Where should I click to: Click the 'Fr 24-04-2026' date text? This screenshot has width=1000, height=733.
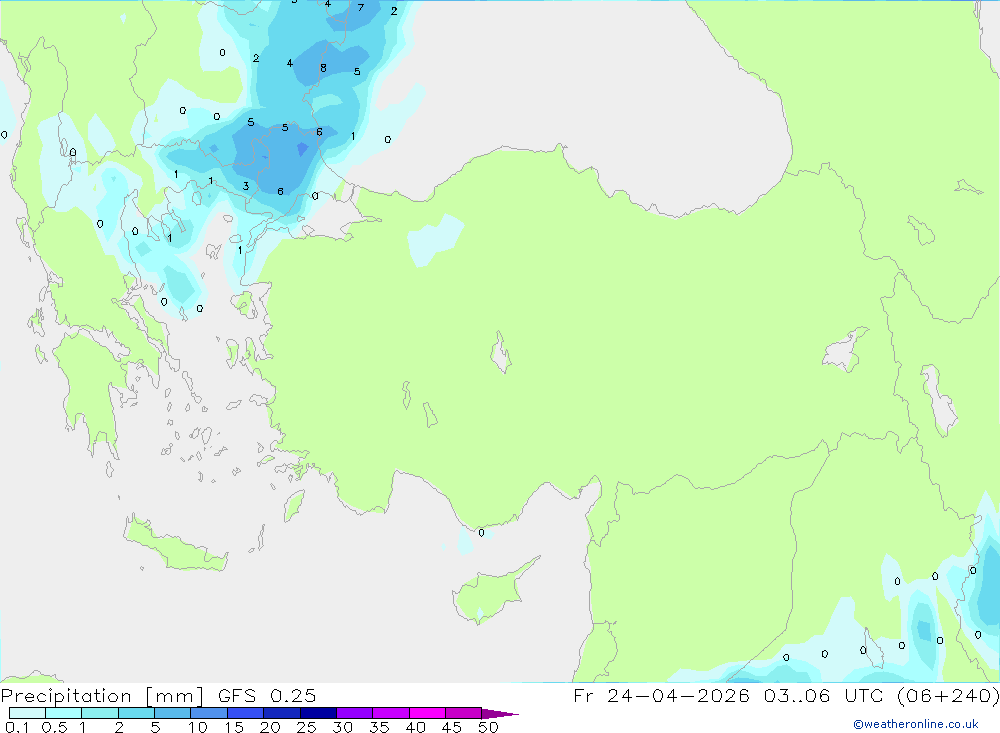(x=661, y=695)
